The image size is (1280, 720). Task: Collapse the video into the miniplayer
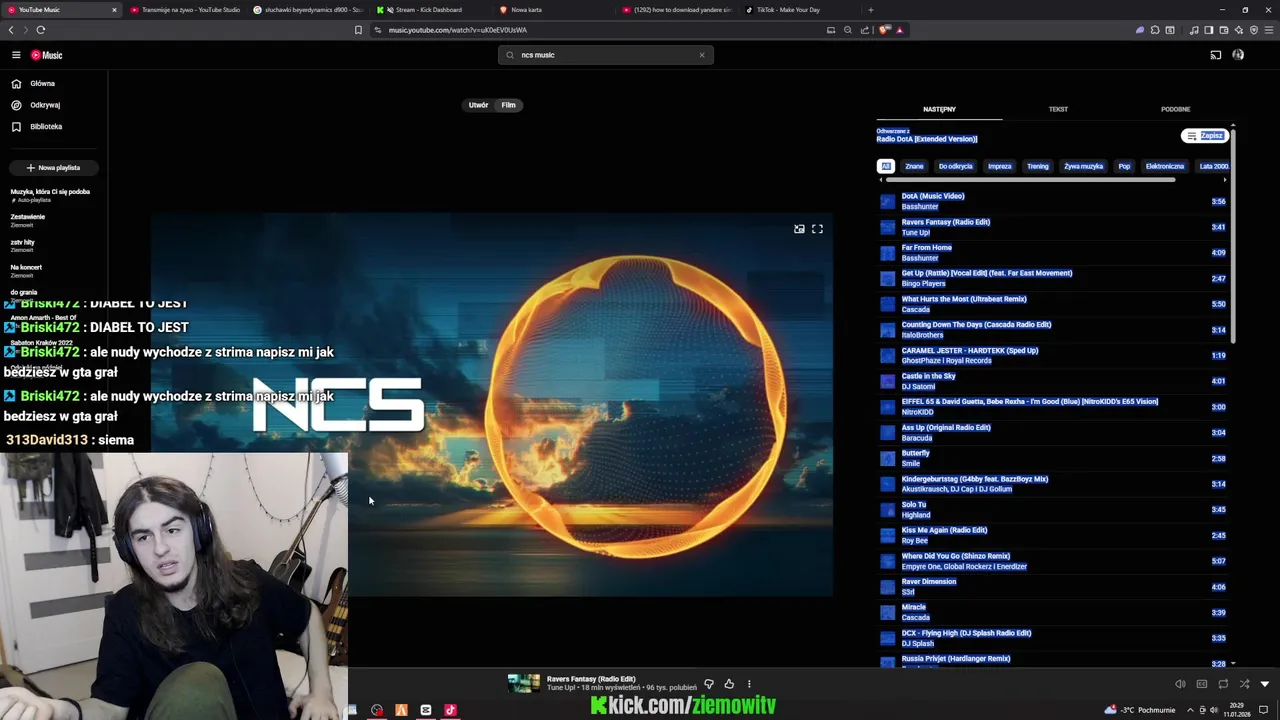pos(799,229)
